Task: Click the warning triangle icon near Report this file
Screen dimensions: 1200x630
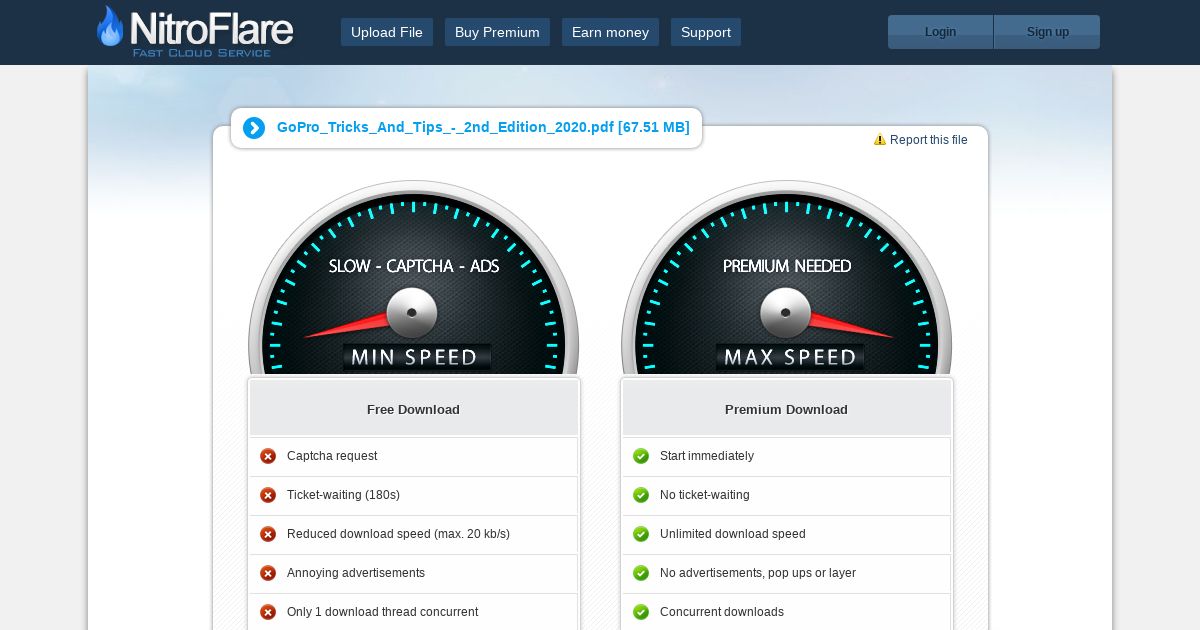Action: [x=880, y=140]
